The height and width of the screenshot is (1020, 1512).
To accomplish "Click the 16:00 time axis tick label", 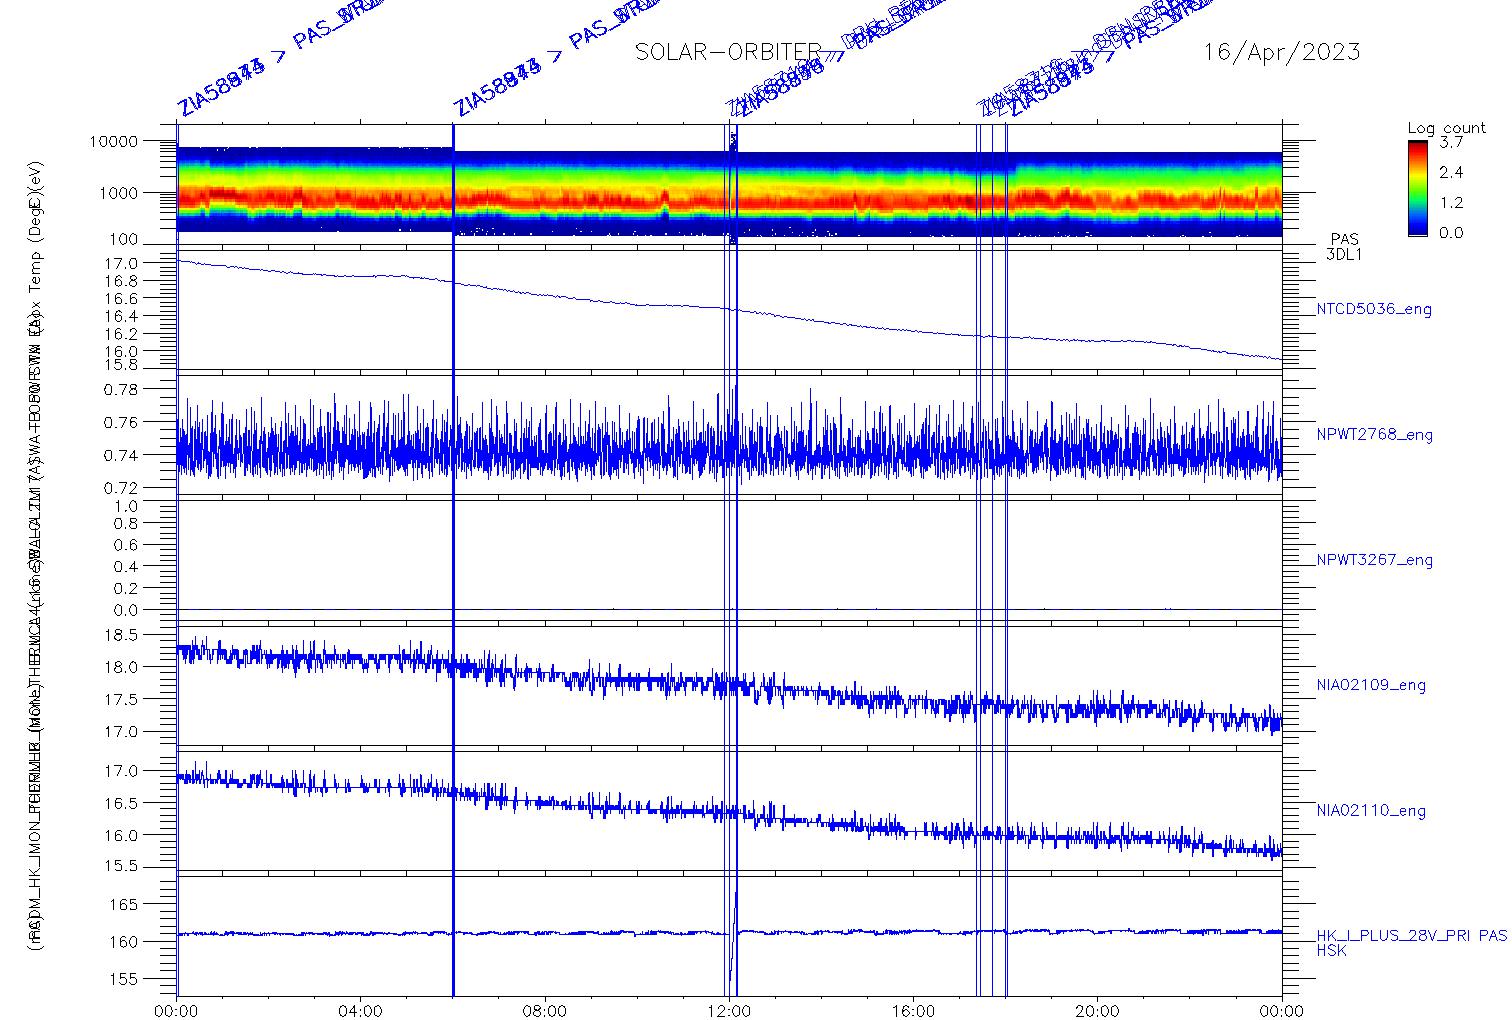I will (913, 1010).
